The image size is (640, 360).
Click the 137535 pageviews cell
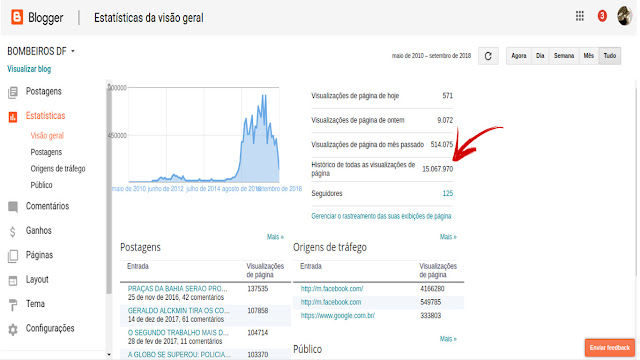click(258, 289)
